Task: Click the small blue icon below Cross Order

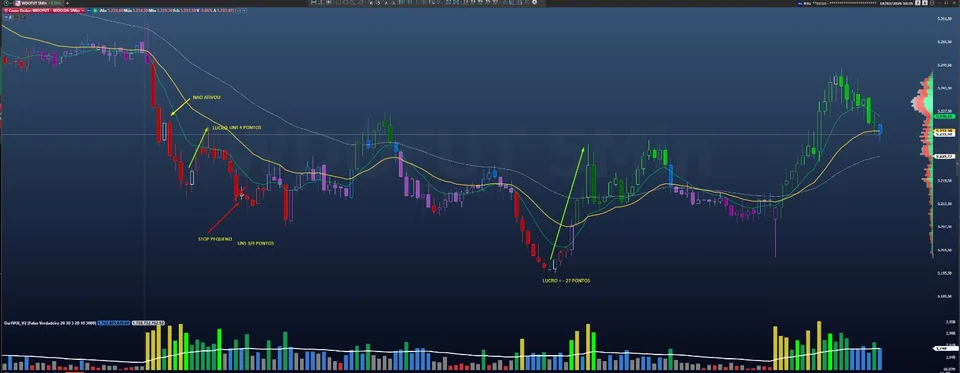Action: (x=6, y=17)
